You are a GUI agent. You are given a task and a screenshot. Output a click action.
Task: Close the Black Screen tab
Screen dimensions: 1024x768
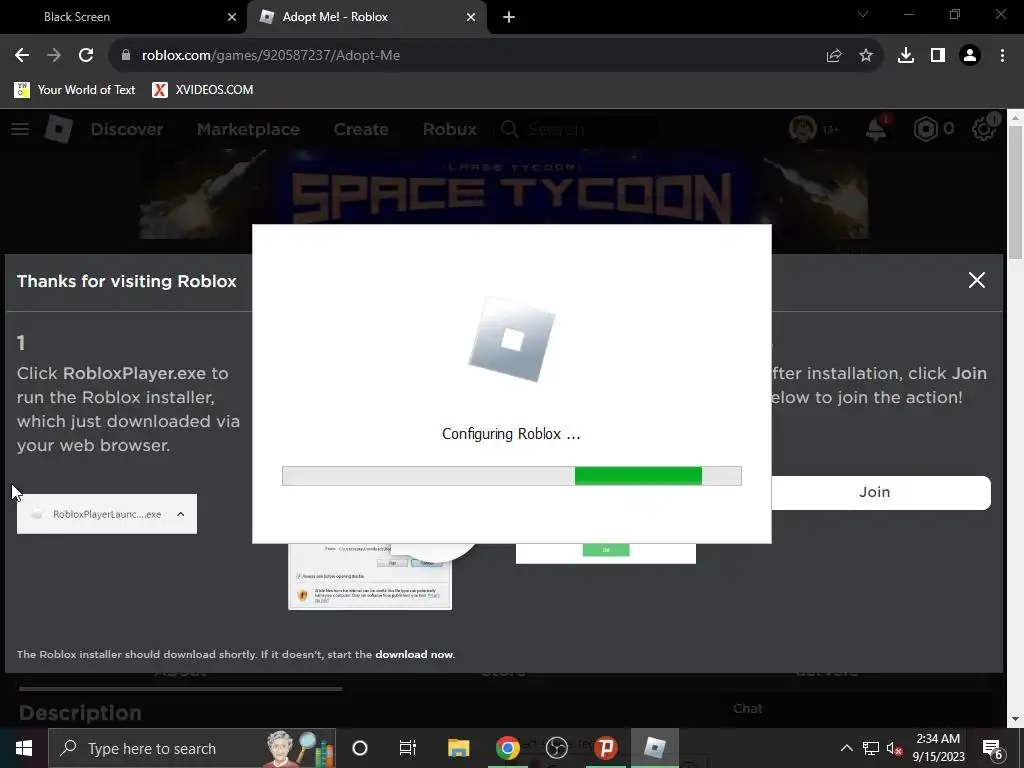click(x=232, y=17)
